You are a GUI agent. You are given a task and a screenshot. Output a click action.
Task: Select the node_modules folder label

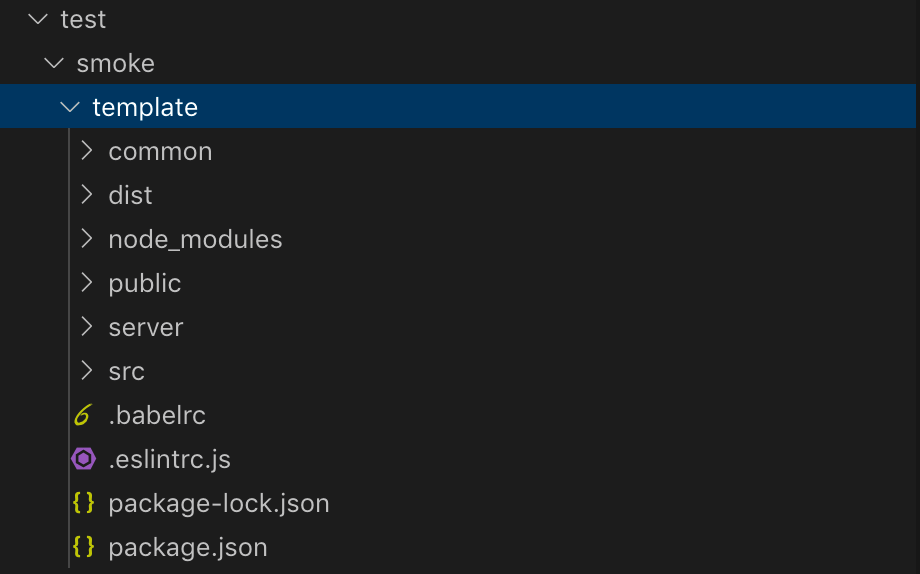(x=195, y=239)
